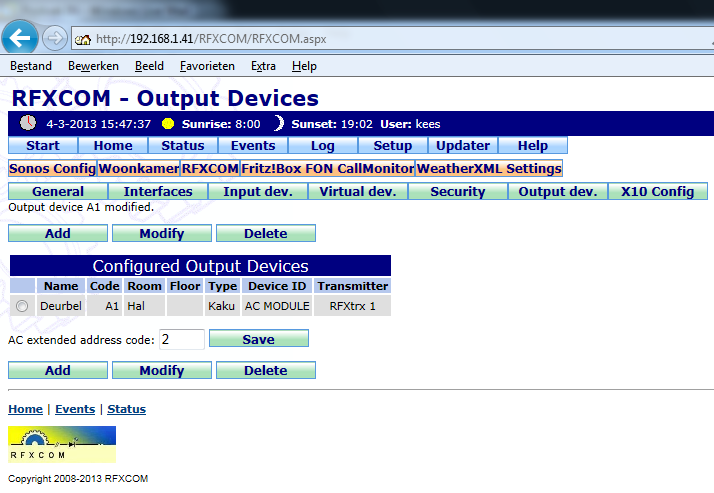714x493 pixels.
Task: Click the Deurbel name cell
Action: point(61,306)
